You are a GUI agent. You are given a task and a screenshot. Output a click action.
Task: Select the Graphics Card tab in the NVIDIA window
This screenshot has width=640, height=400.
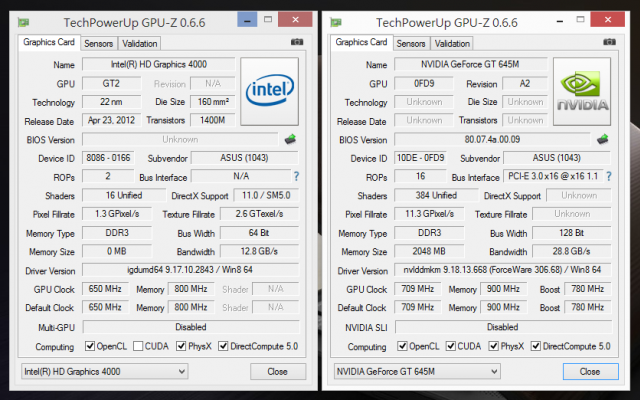point(362,42)
